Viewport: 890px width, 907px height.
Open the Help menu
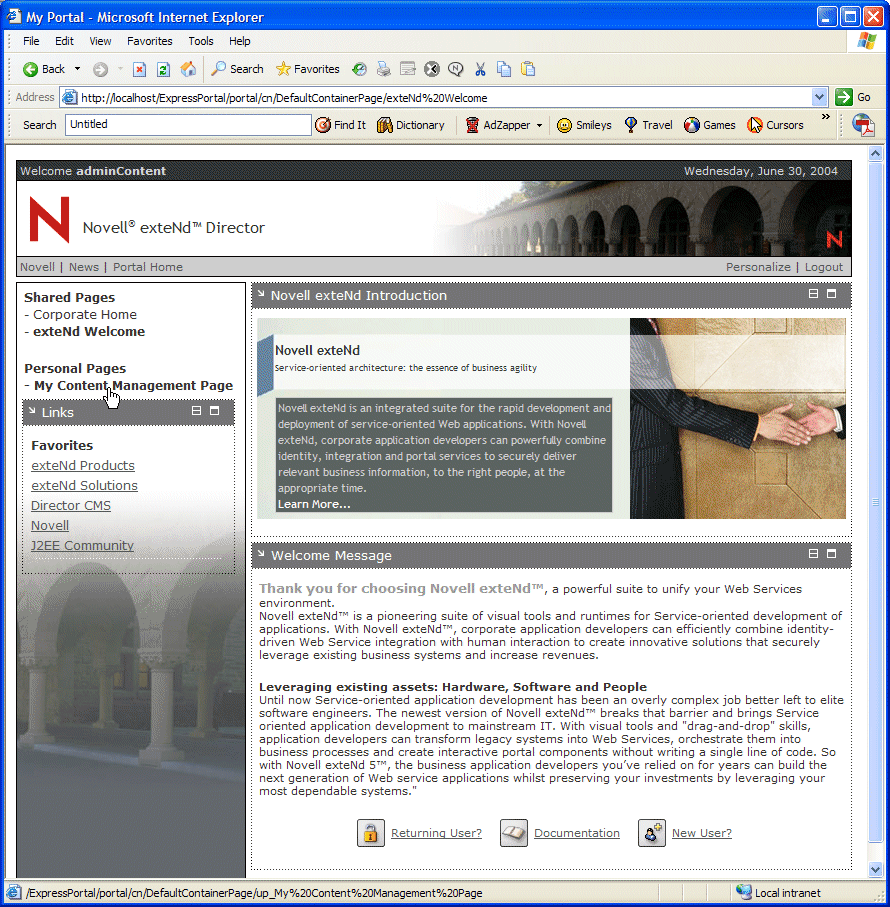click(x=239, y=41)
